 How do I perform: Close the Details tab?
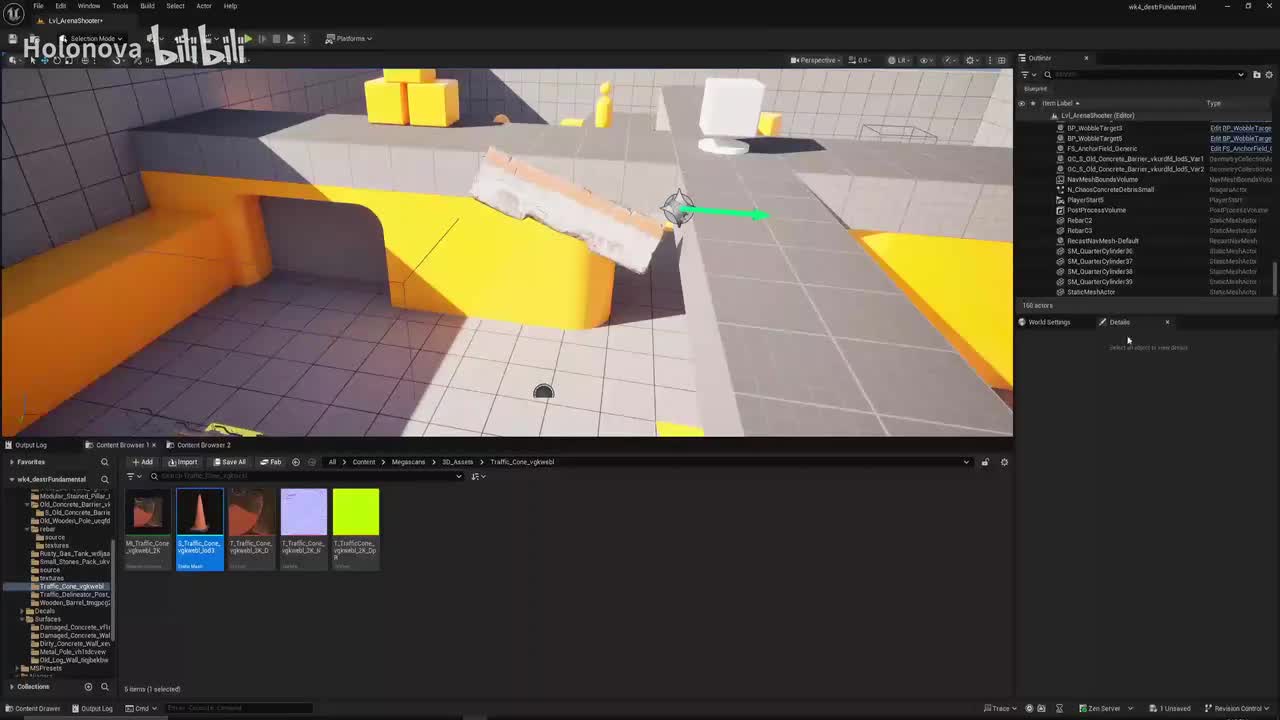1167,322
